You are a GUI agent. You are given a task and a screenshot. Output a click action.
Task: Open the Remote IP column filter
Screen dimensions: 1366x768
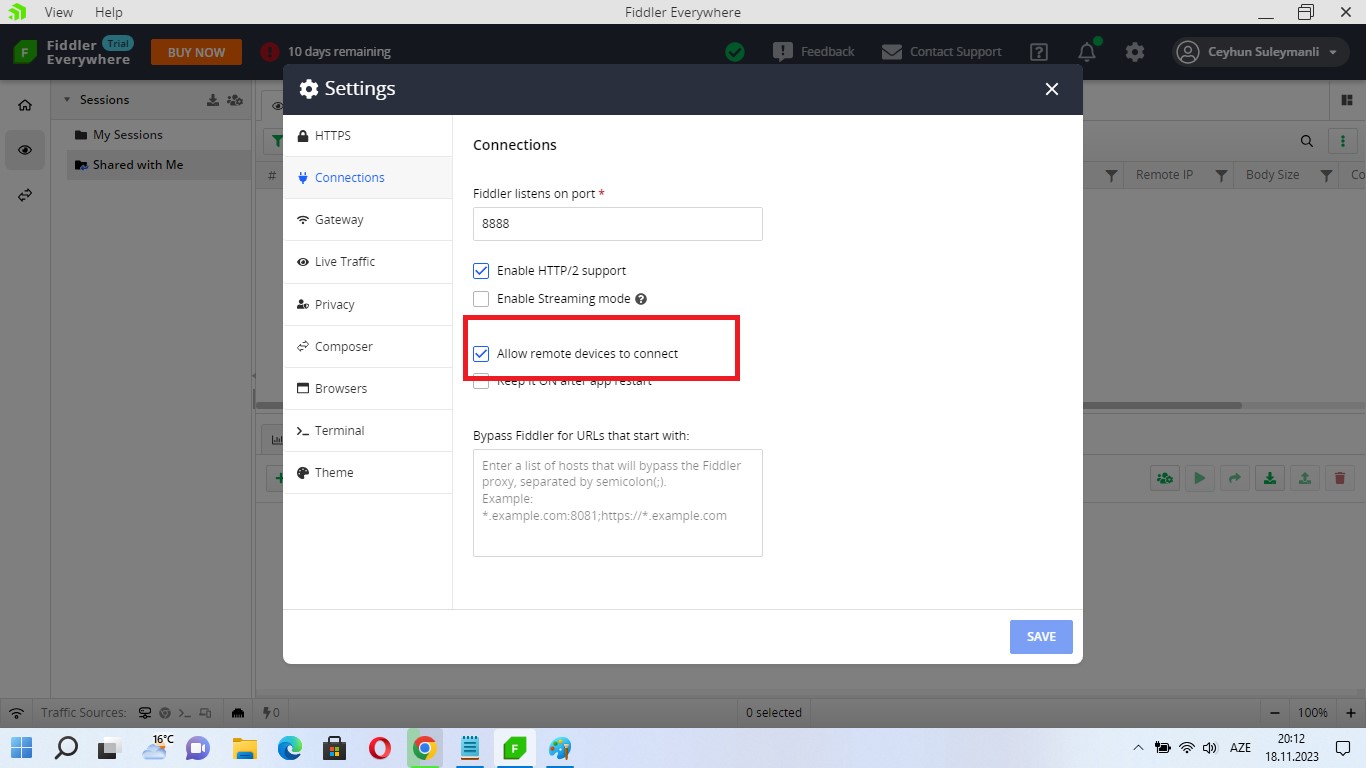point(1221,175)
